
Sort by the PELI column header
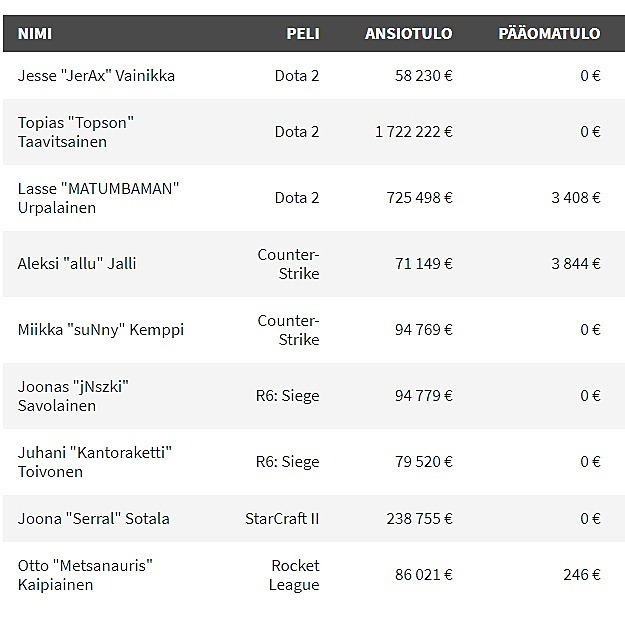tap(303, 33)
